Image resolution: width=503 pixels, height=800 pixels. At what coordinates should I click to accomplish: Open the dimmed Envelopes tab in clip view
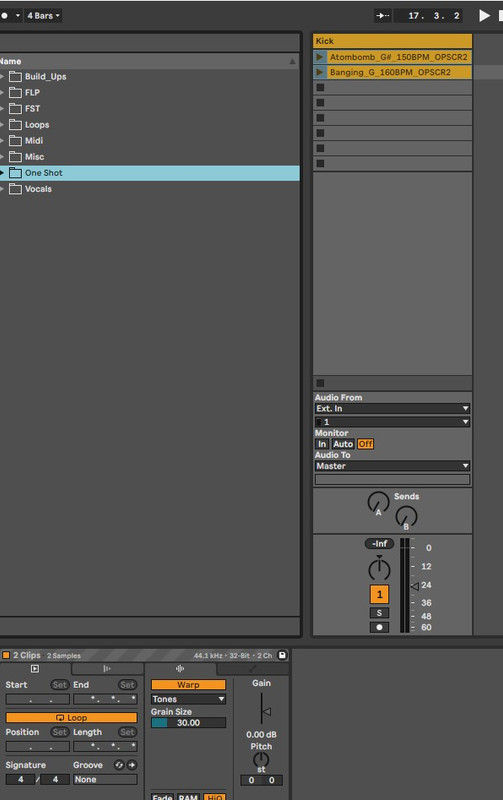[x=253, y=668]
